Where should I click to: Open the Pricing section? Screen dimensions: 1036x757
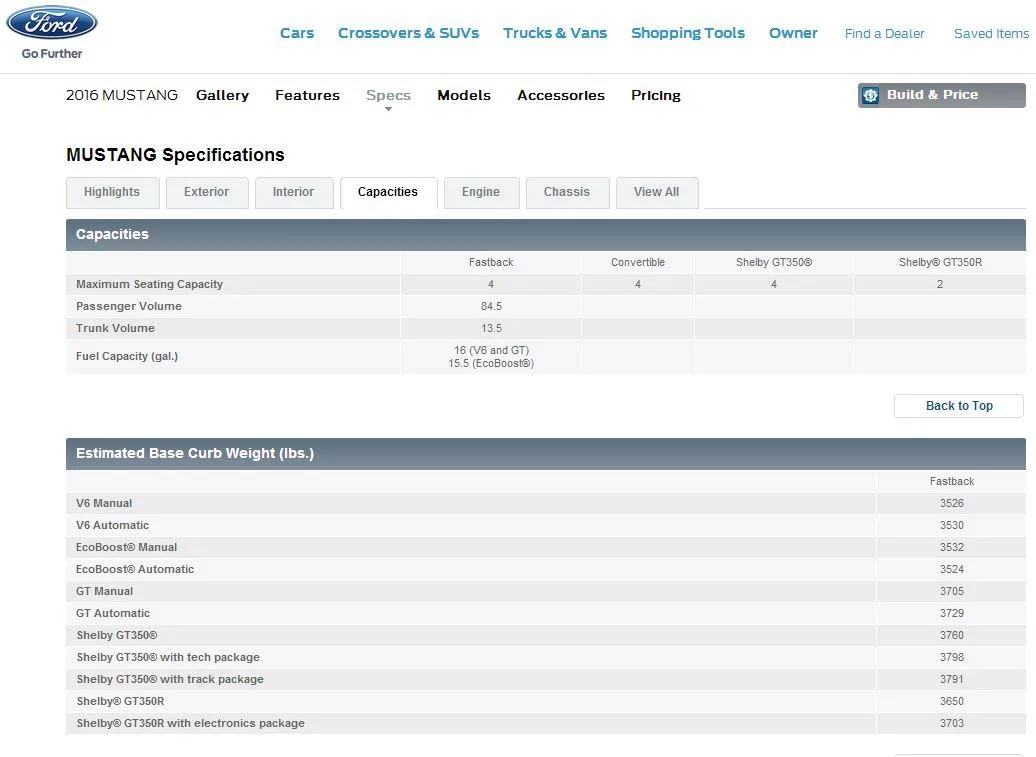point(655,95)
